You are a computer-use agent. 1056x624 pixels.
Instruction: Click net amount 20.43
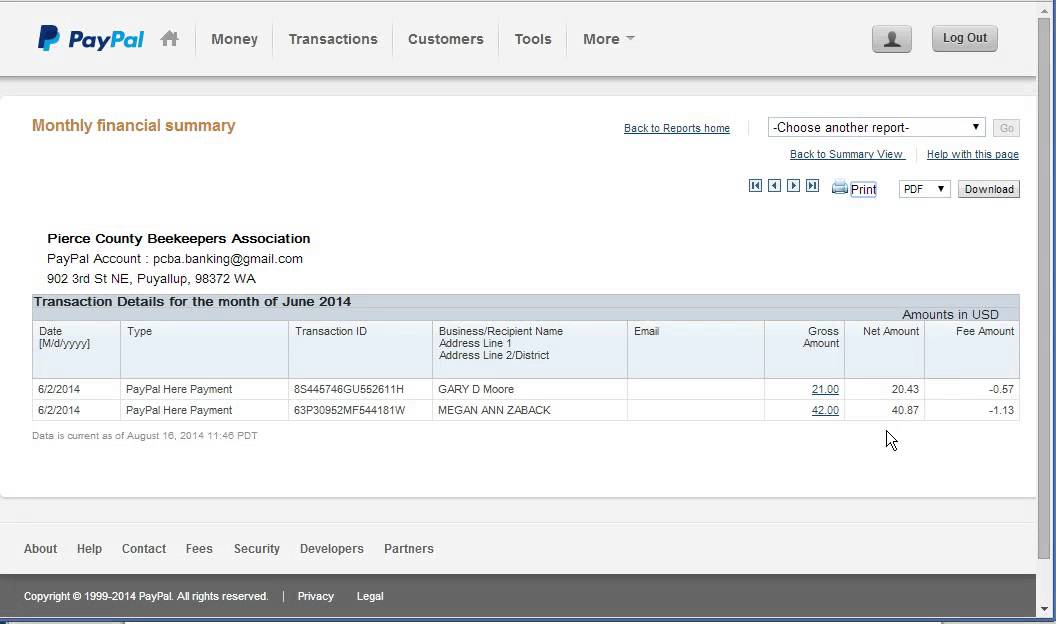point(905,389)
